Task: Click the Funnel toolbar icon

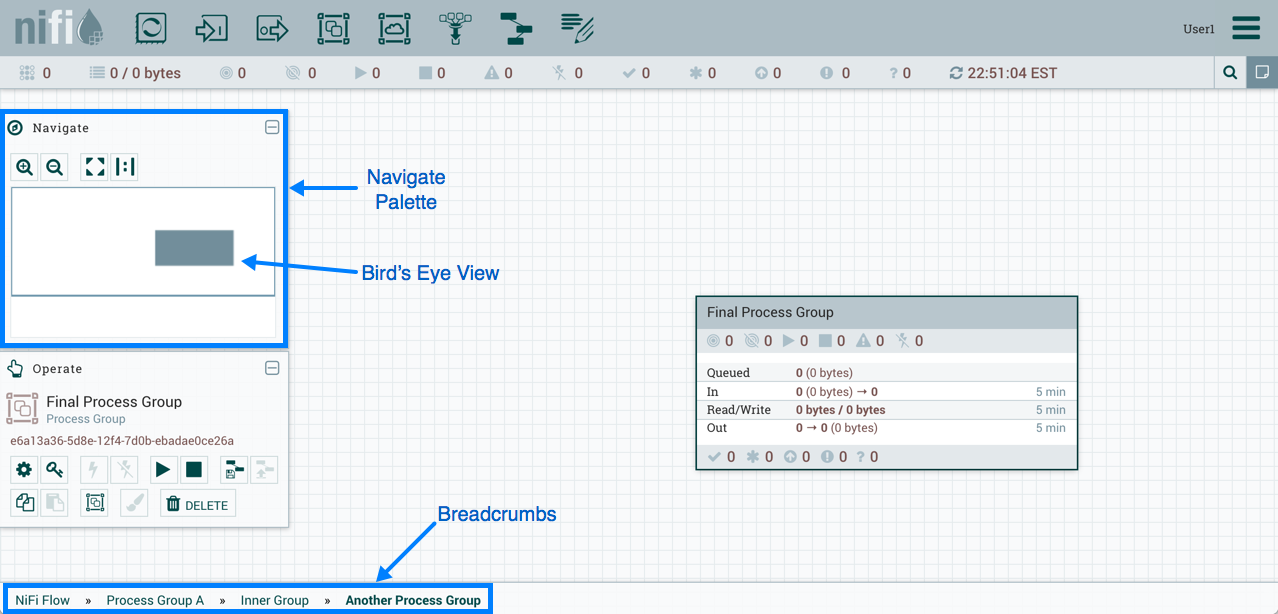Action: click(x=456, y=28)
